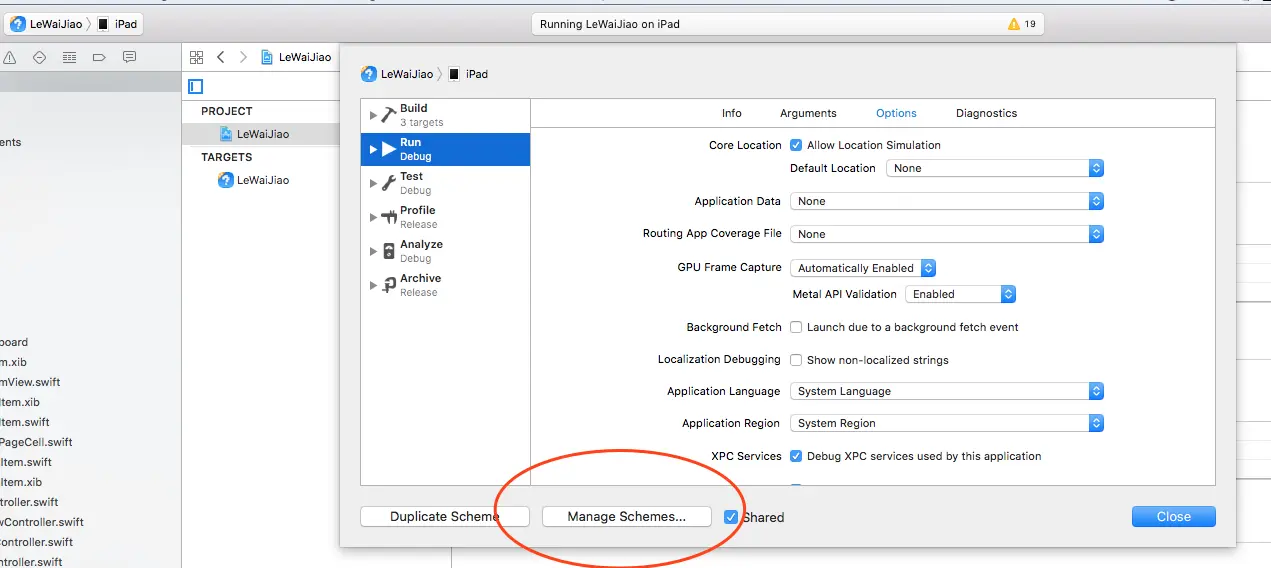Select the Run action play icon
The height and width of the screenshot is (568, 1271).
[388, 149]
